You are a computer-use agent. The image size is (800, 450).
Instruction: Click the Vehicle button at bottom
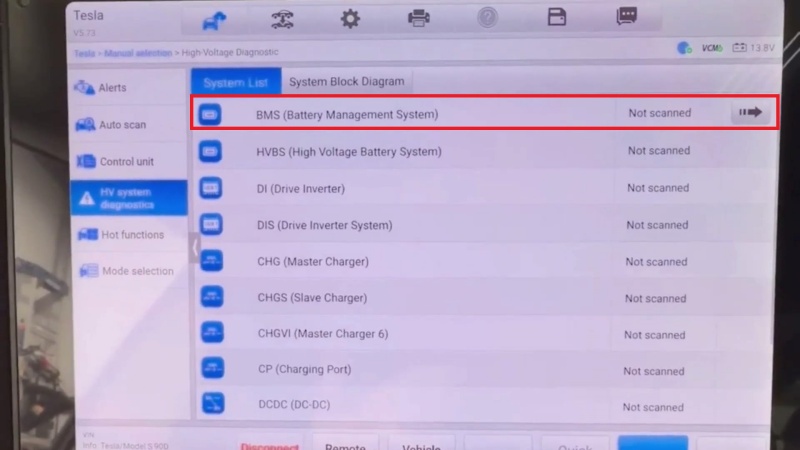(421, 444)
